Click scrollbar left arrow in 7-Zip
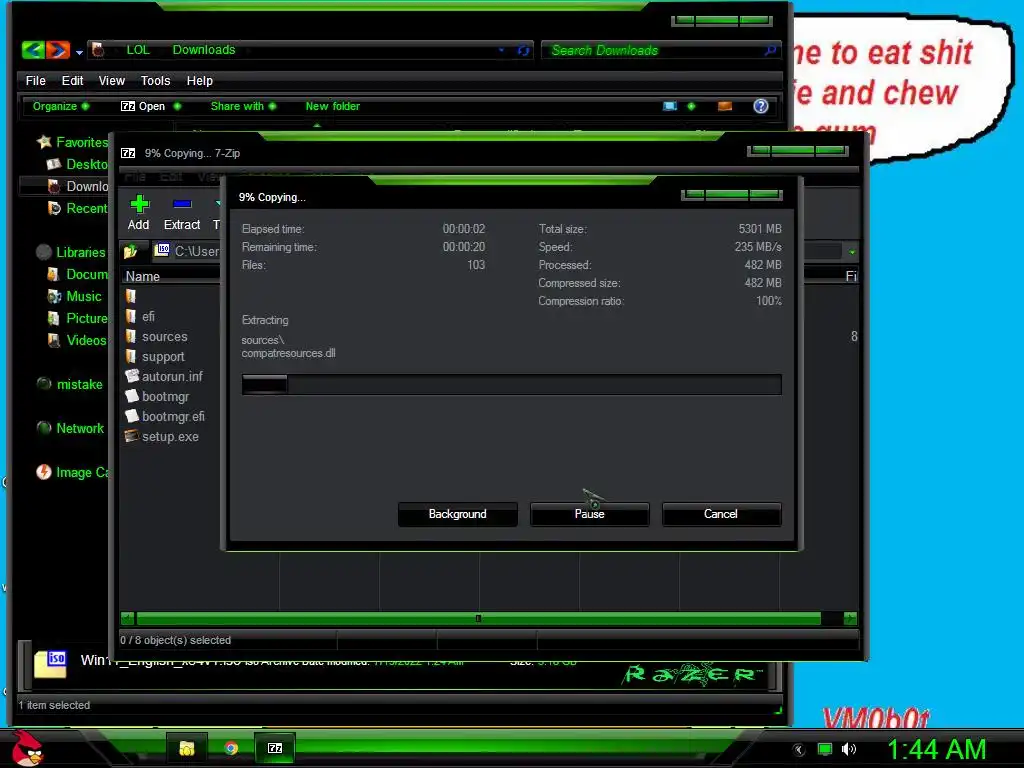The image size is (1024, 768). coord(128,618)
